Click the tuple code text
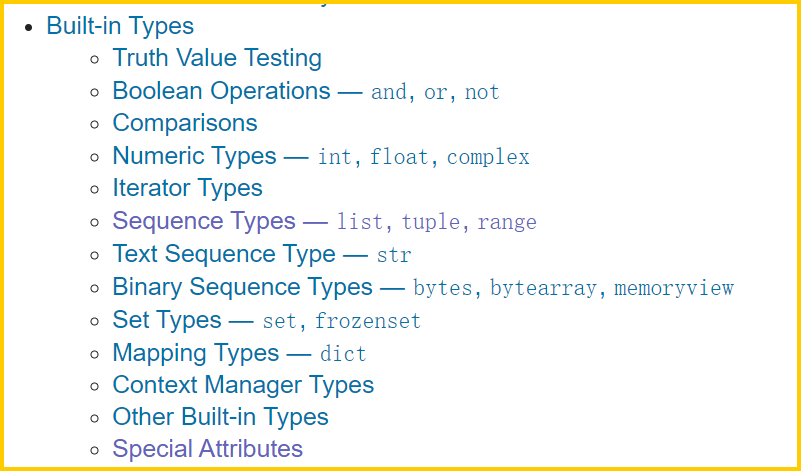This screenshot has height=471, width=801. 431,222
